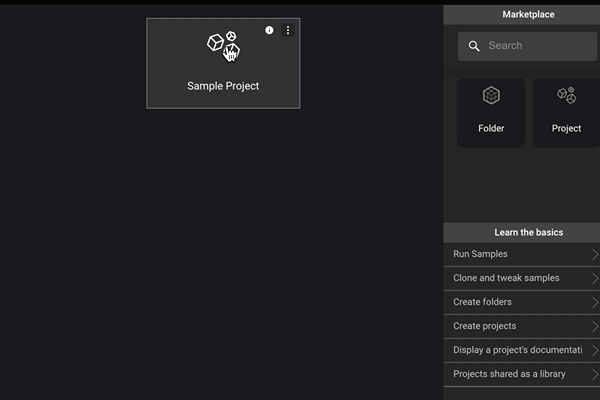Image resolution: width=600 pixels, height=400 pixels.
Task: Select the Folder cube icon in Marketplace
Action: click(x=491, y=96)
